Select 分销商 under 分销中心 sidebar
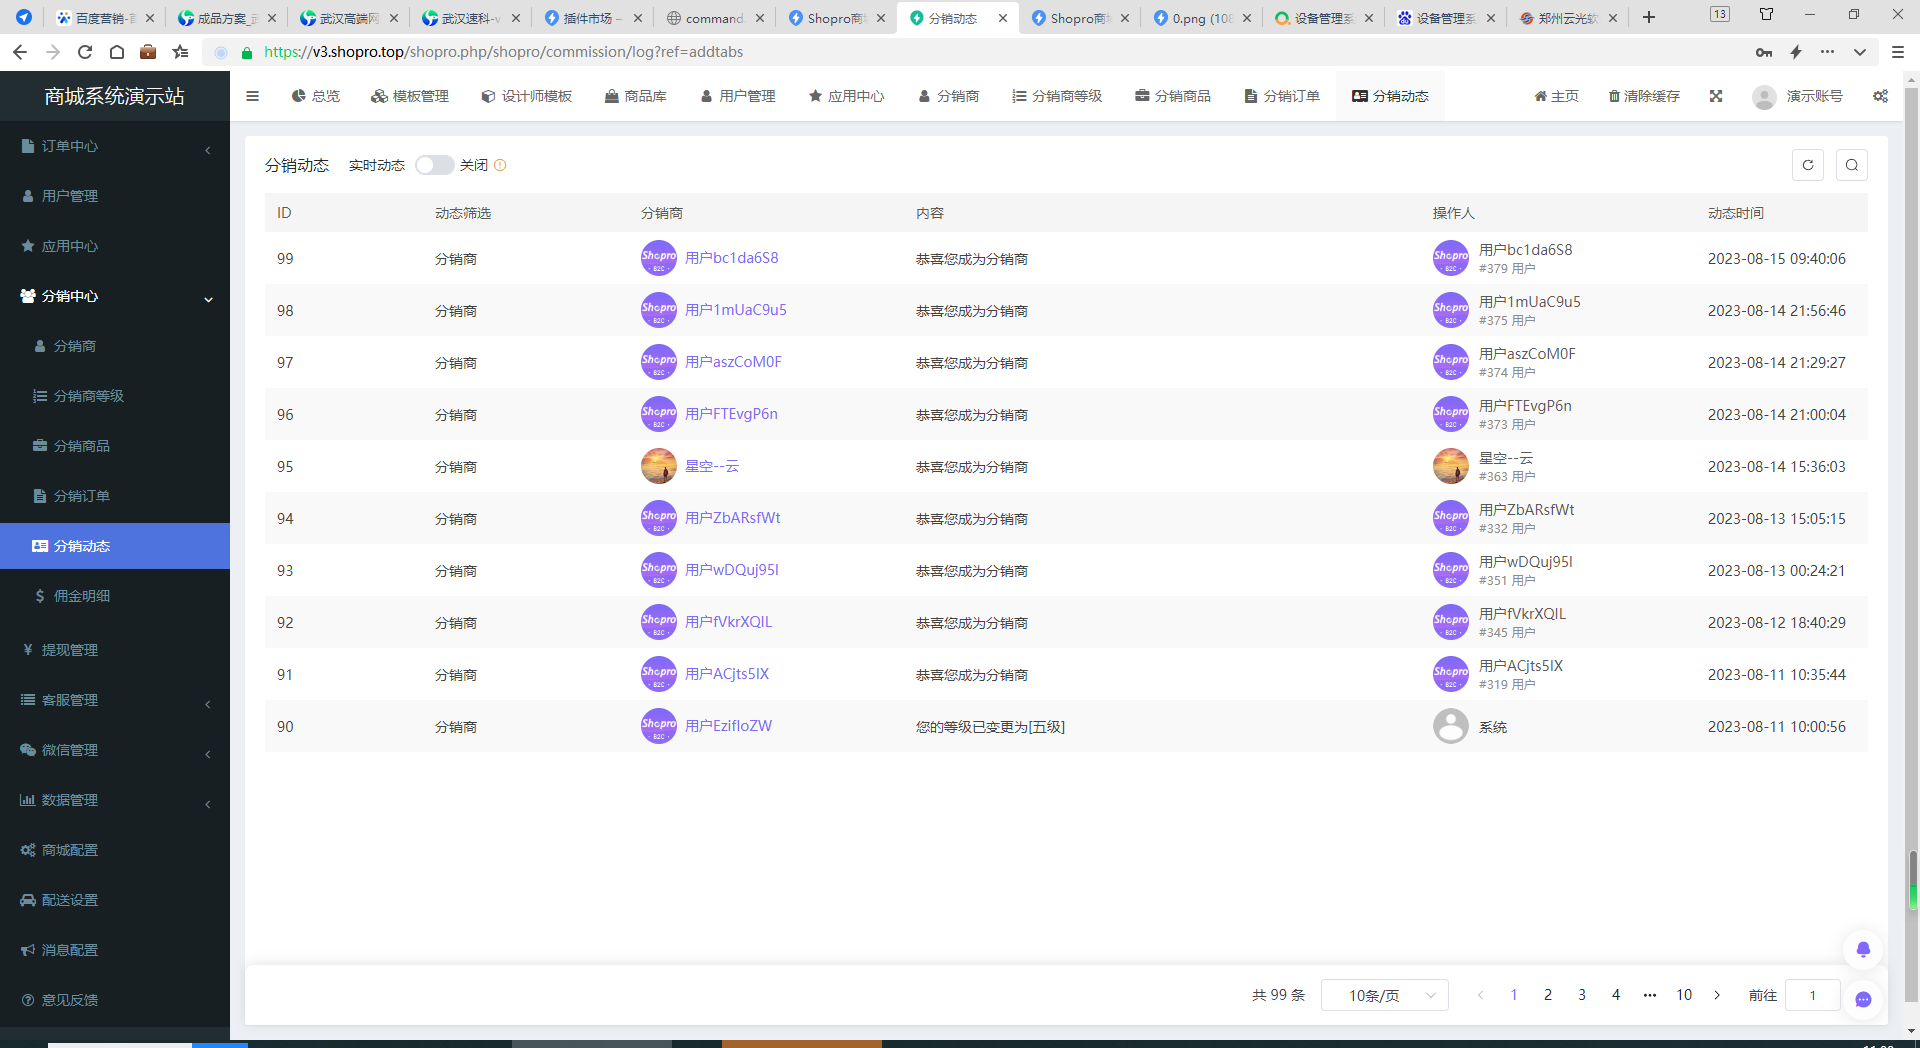 (x=115, y=346)
